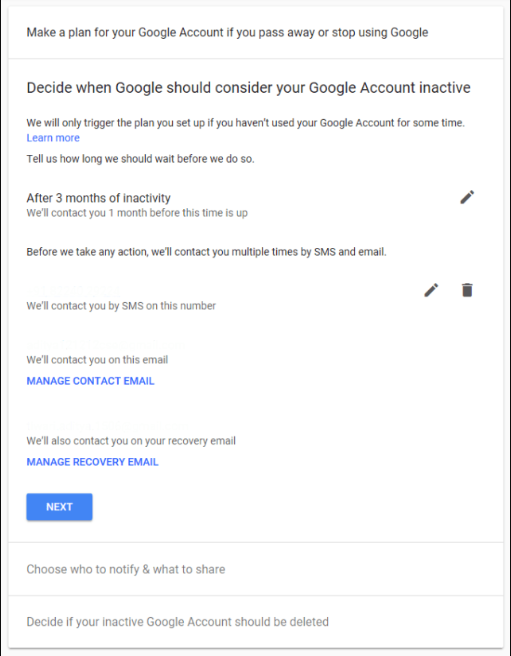Image resolution: width=511 pixels, height=656 pixels.
Task: Click text We'll contact you 1 month before
Action: [x=137, y=213]
